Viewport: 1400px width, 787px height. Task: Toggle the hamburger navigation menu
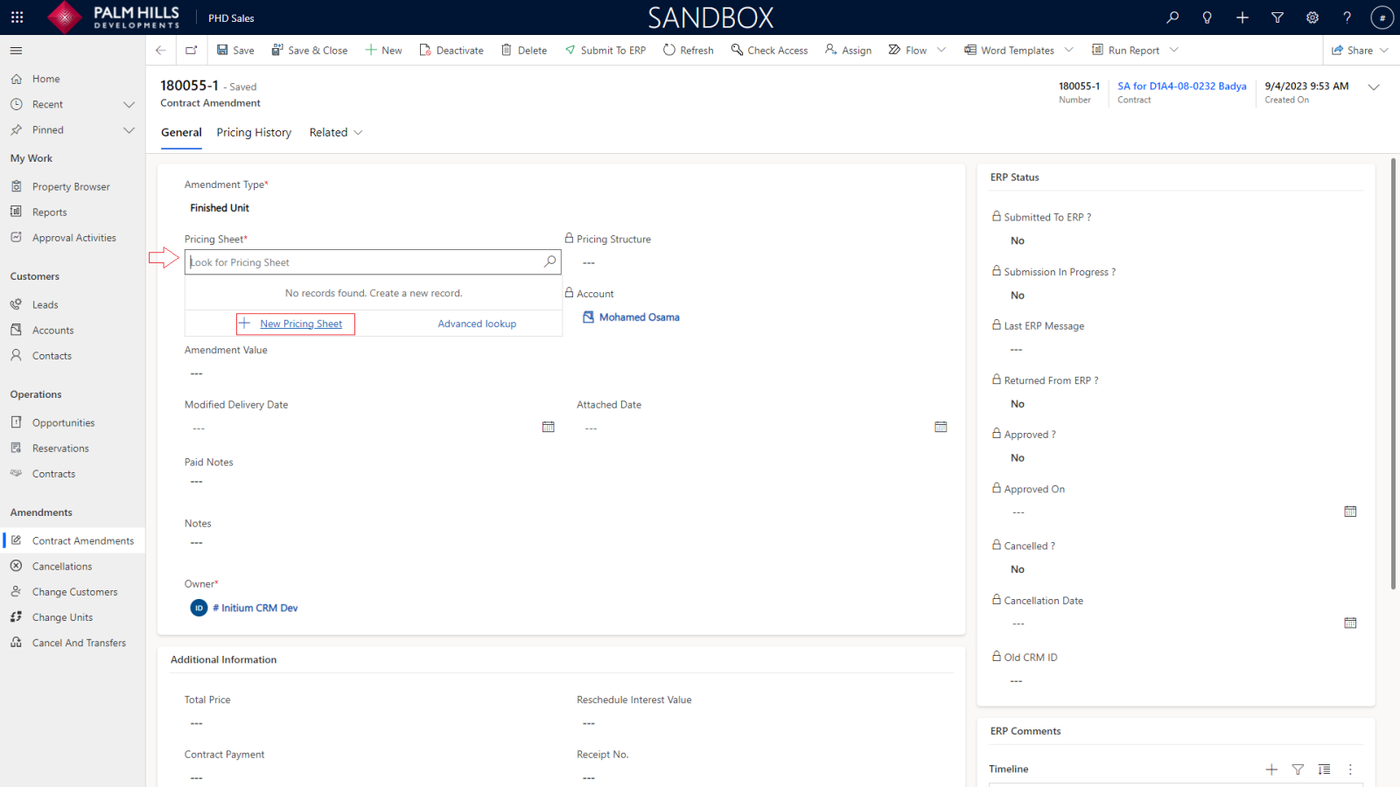(x=16, y=50)
